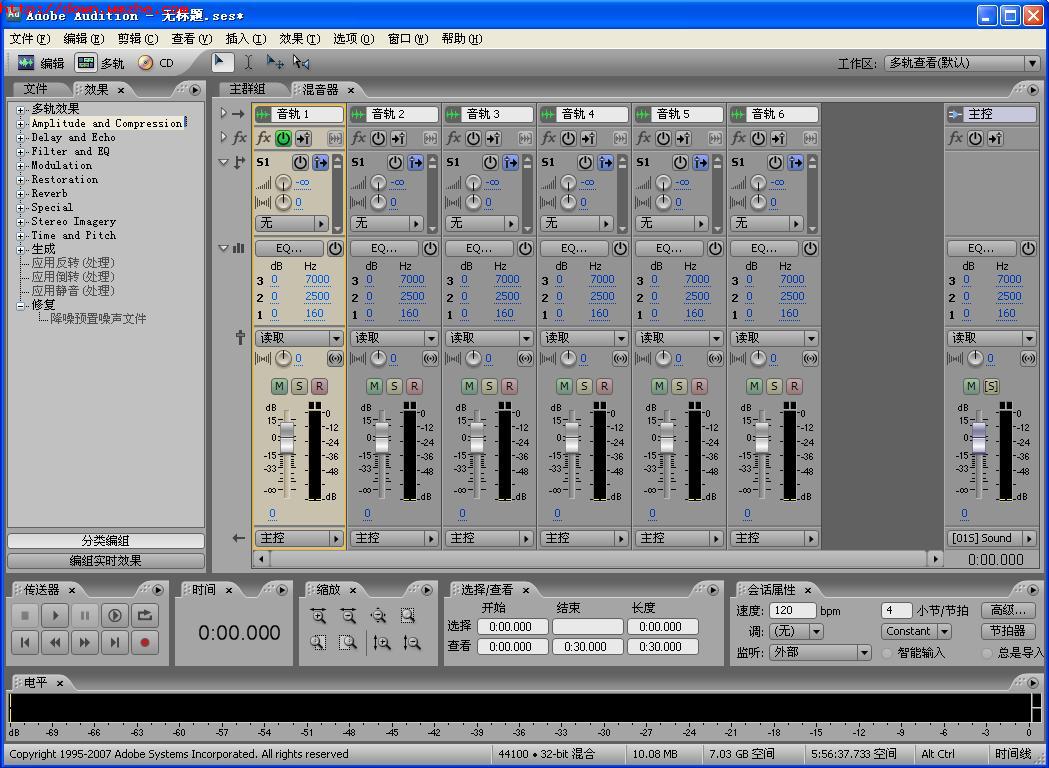Click the 选择 开始 time field
Image resolution: width=1049 pixels, height=768 pixels.
[x=512, y=627]
